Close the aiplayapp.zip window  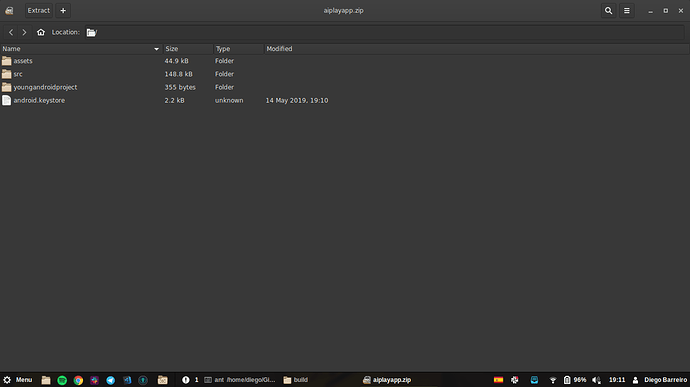[681, 11]
